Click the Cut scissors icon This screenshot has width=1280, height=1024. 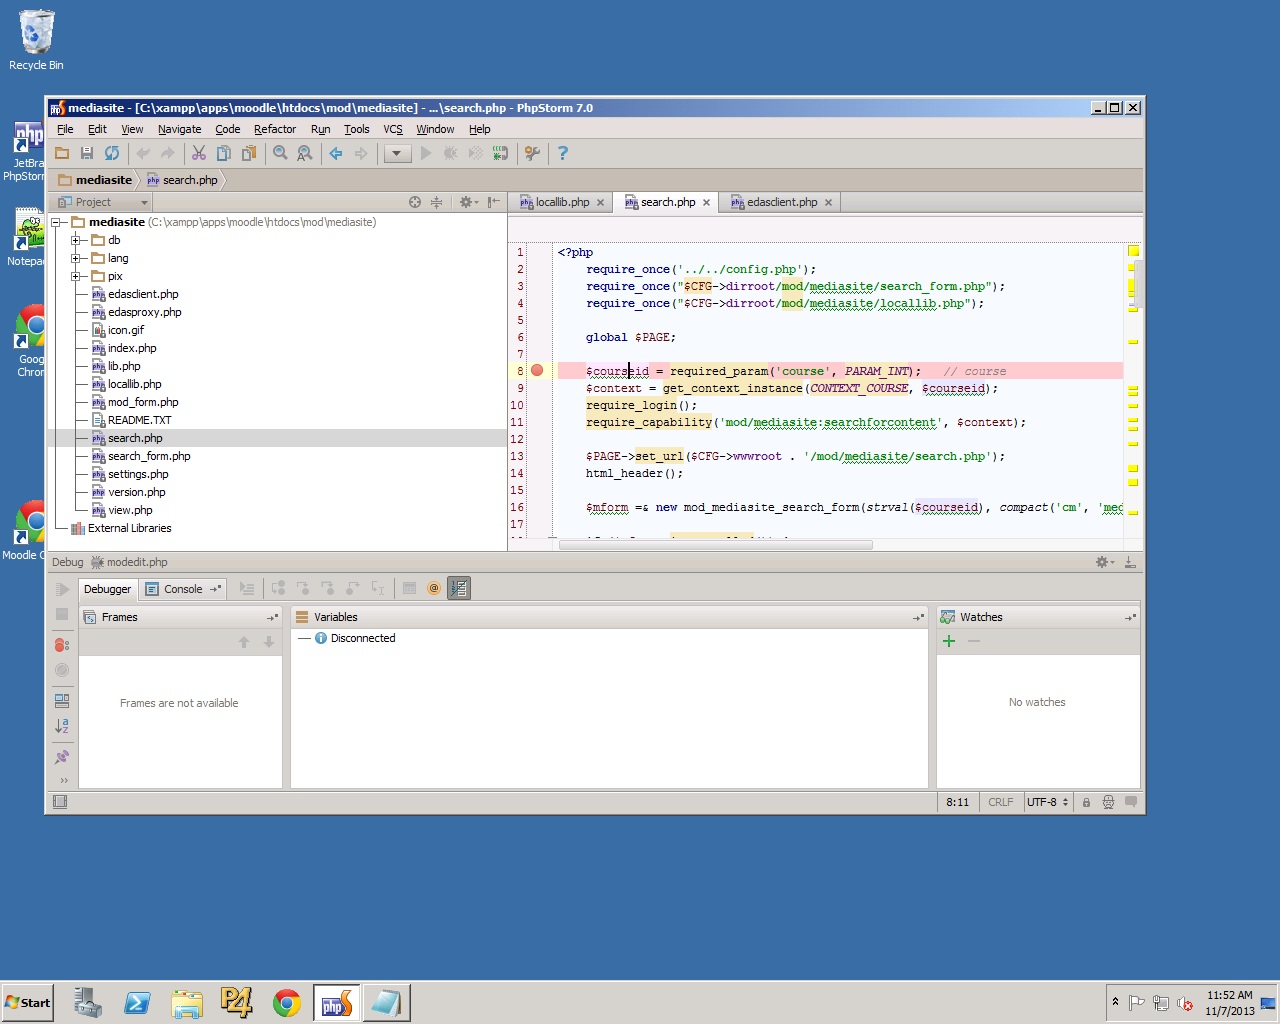point(199,153)
